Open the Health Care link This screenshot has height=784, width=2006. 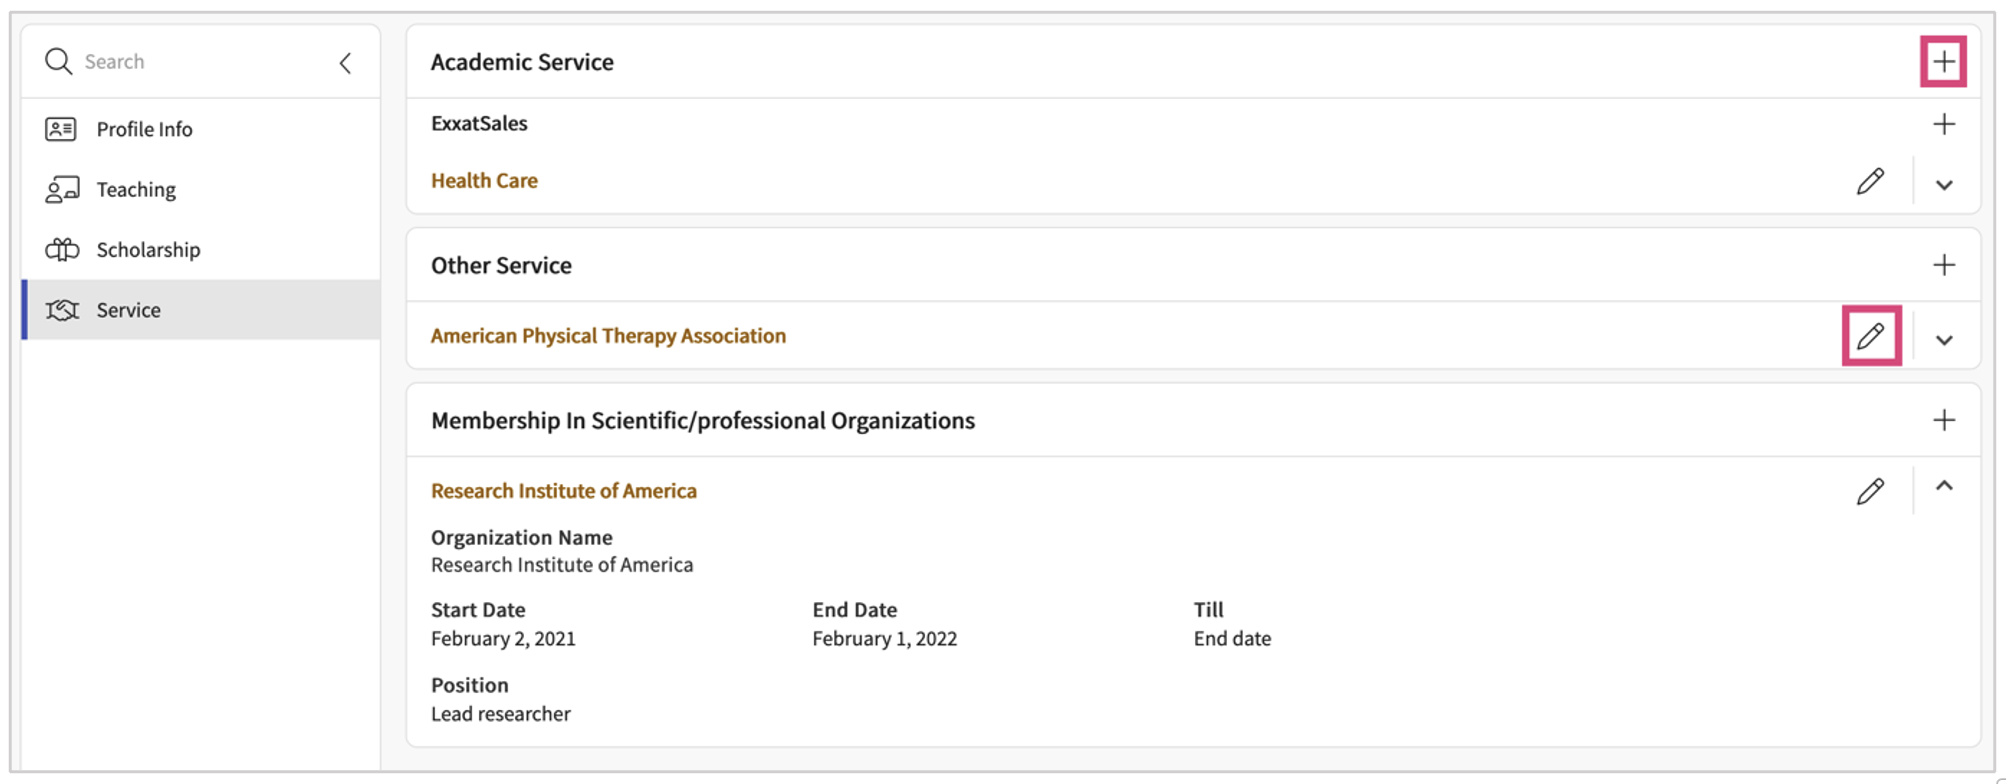point(484,181)
